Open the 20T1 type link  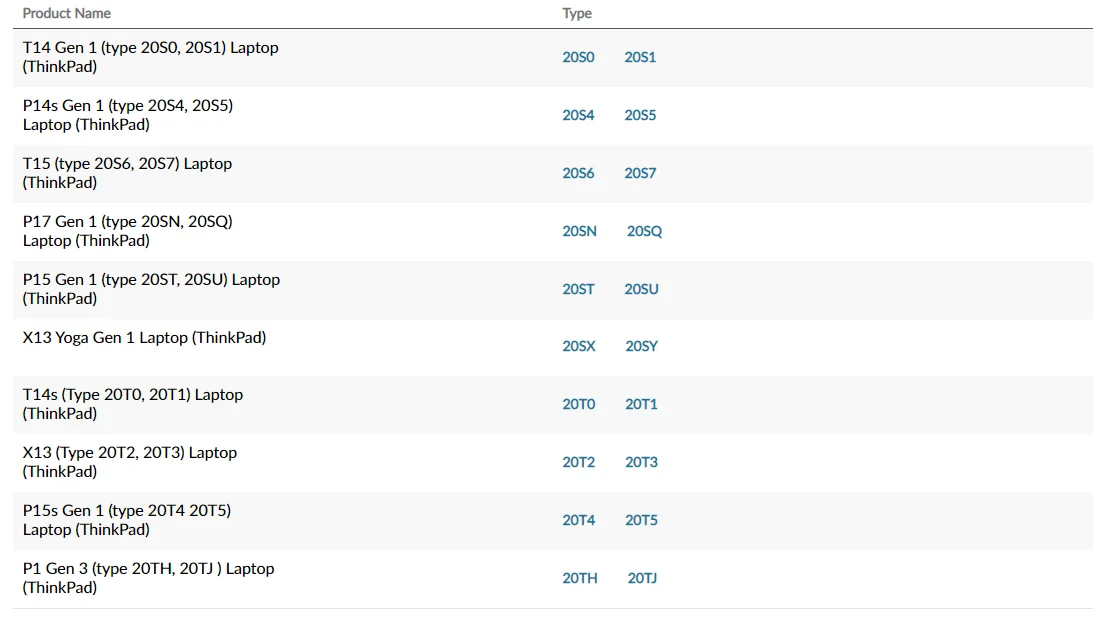tap(641, 404)
